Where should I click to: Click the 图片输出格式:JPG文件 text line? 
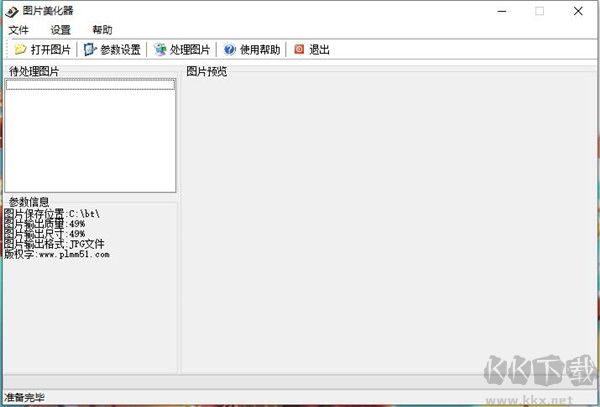pyautogui.click(x=54, y=244)
